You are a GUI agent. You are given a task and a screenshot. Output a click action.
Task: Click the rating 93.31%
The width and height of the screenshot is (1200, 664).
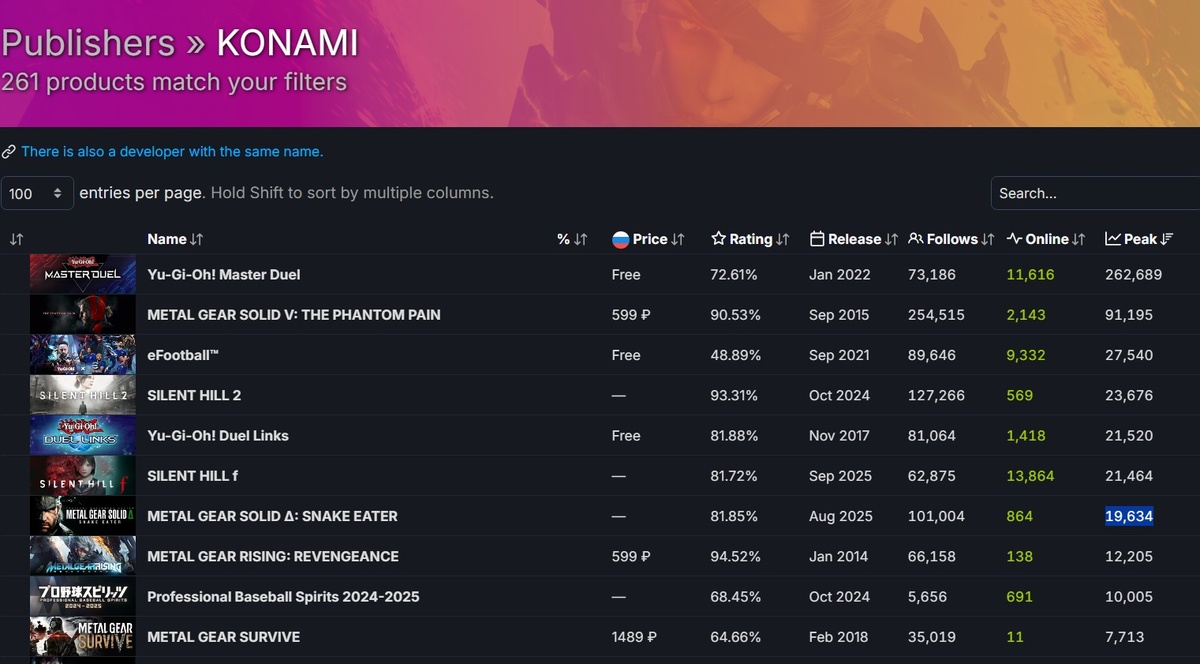click(735, 395)
